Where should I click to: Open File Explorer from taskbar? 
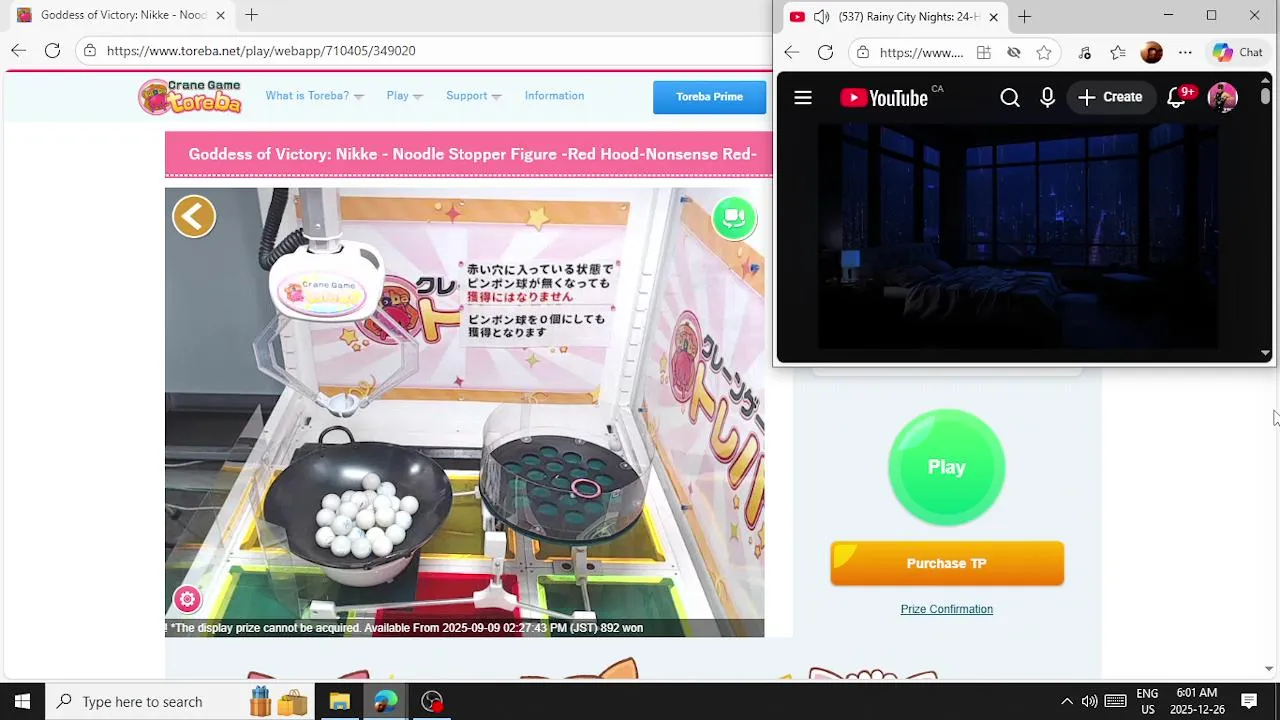[x=339, y=701]
